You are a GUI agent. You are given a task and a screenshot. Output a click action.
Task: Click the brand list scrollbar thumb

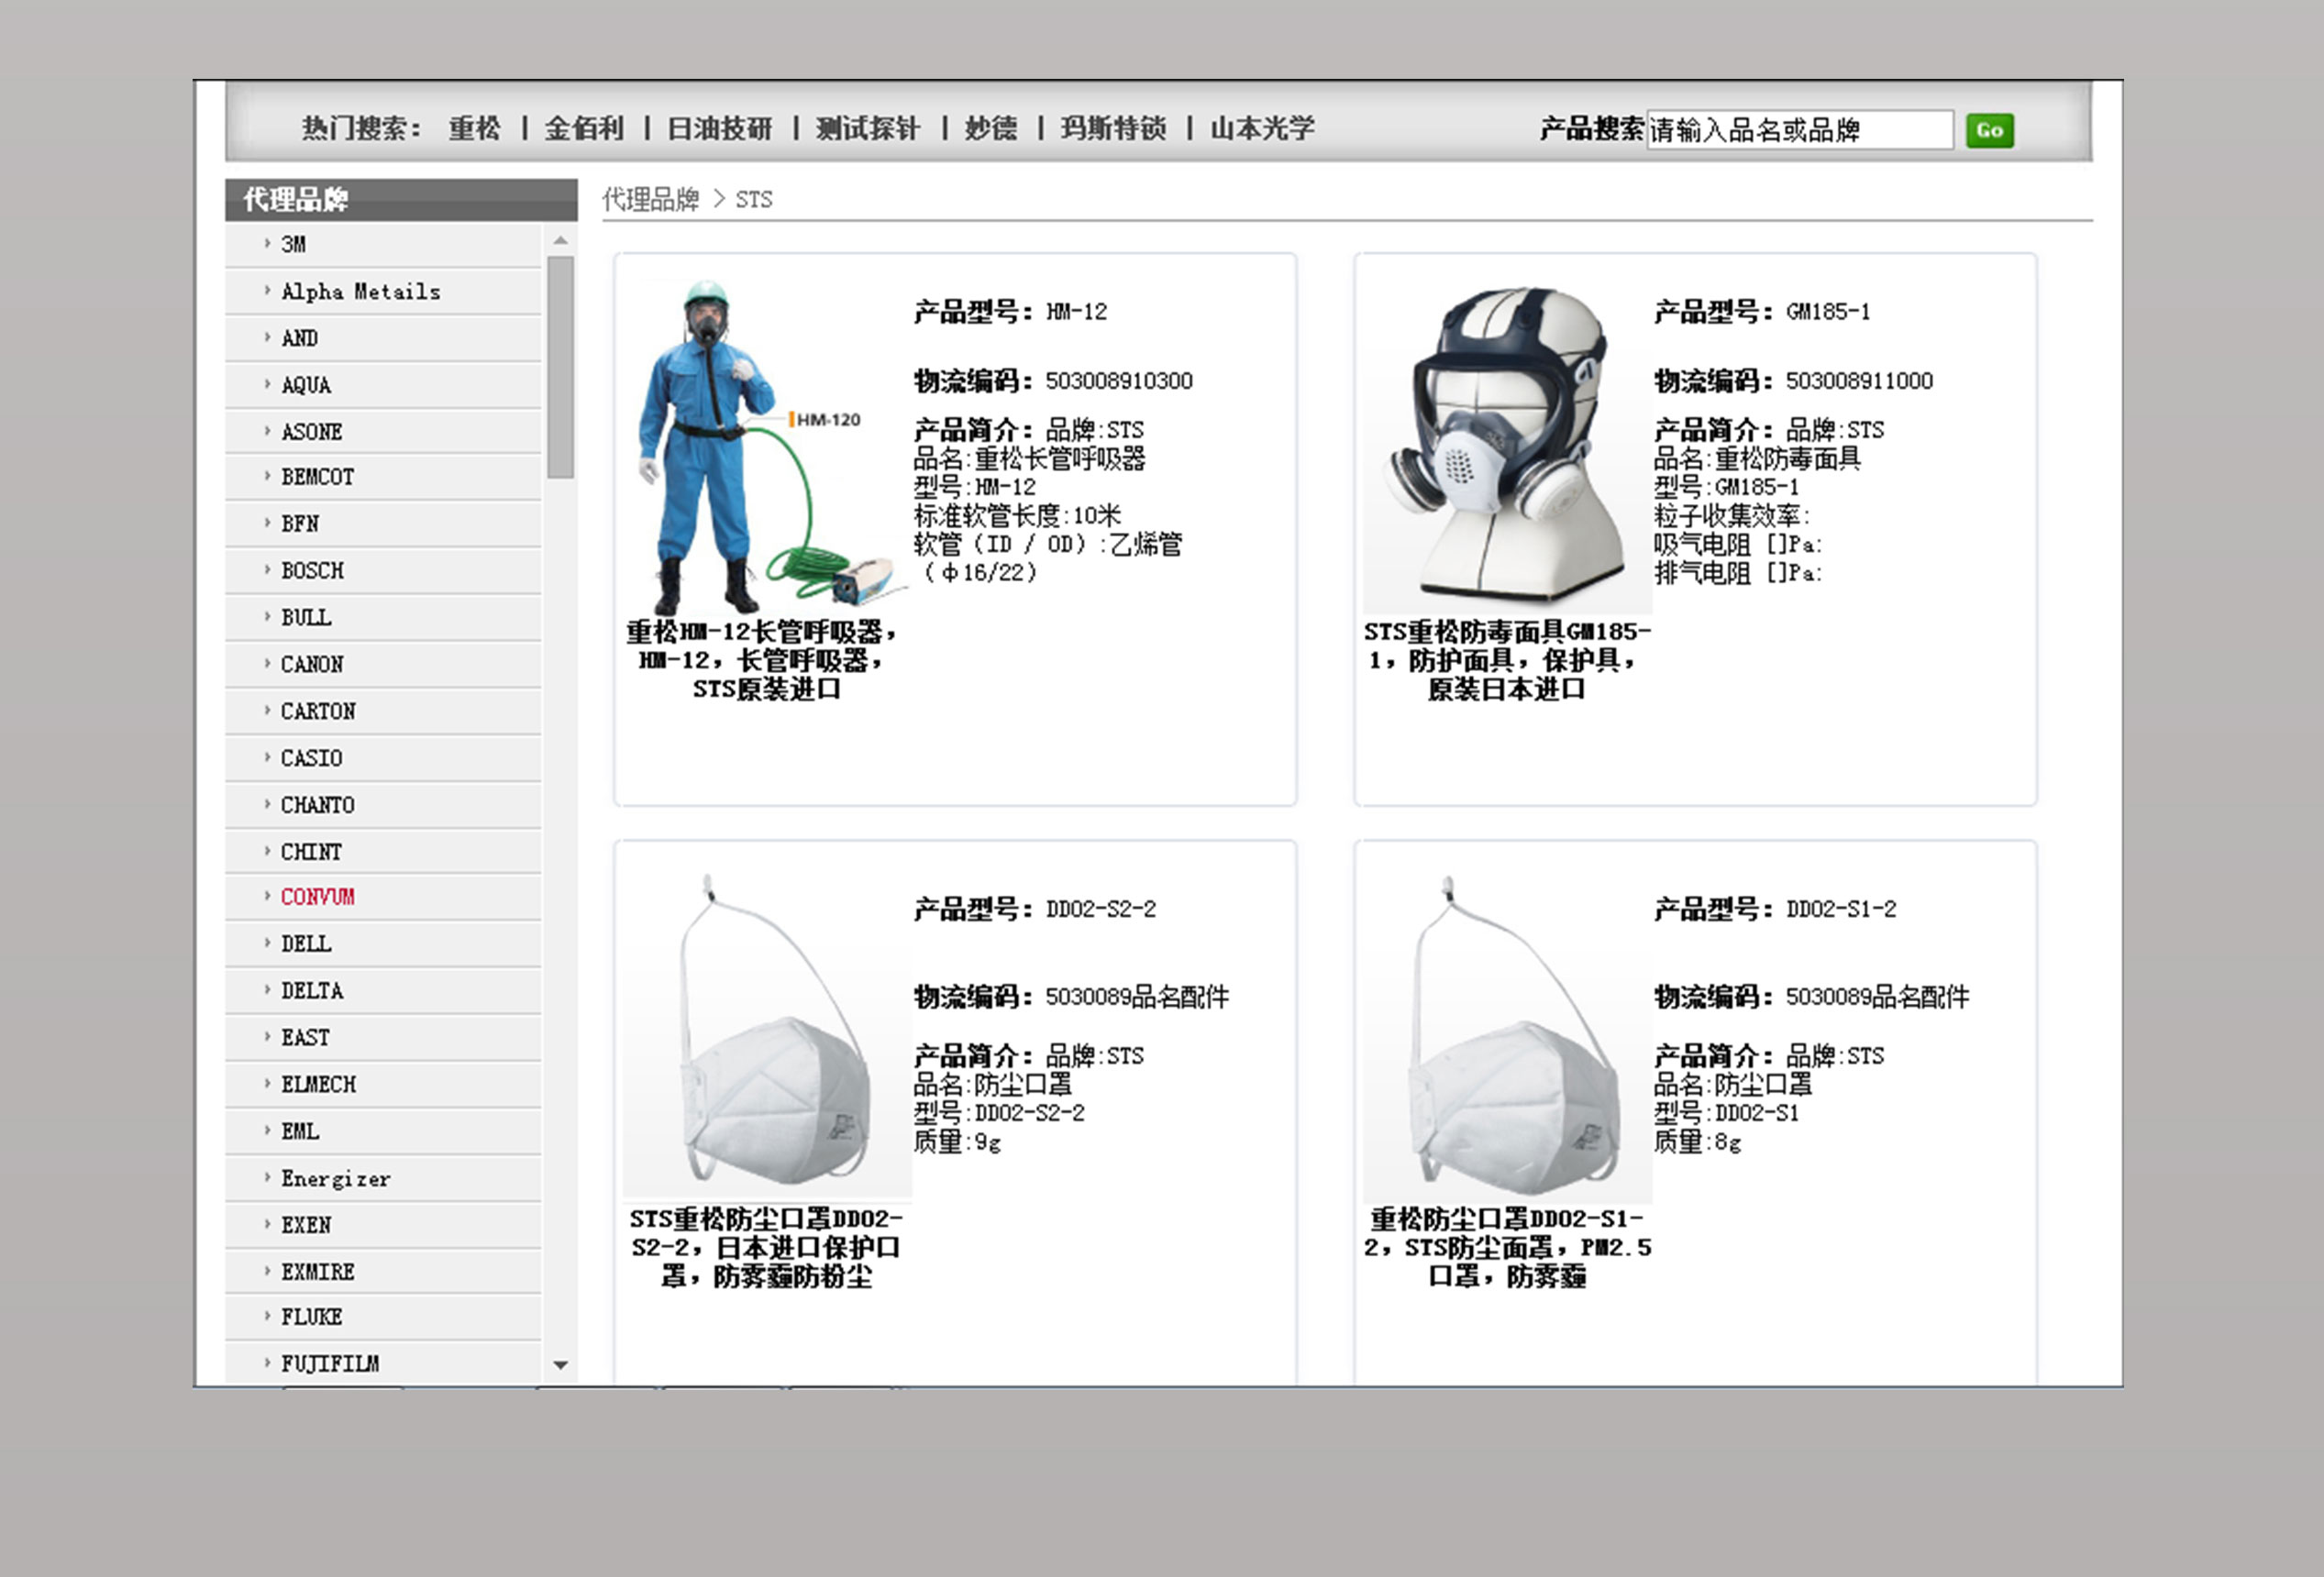pyautogui.click(x=560, y=366)
